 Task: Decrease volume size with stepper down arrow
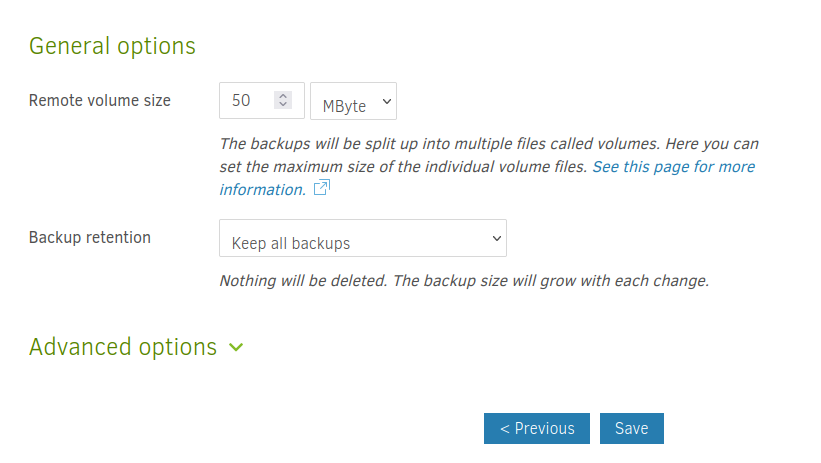click(283, 105)
